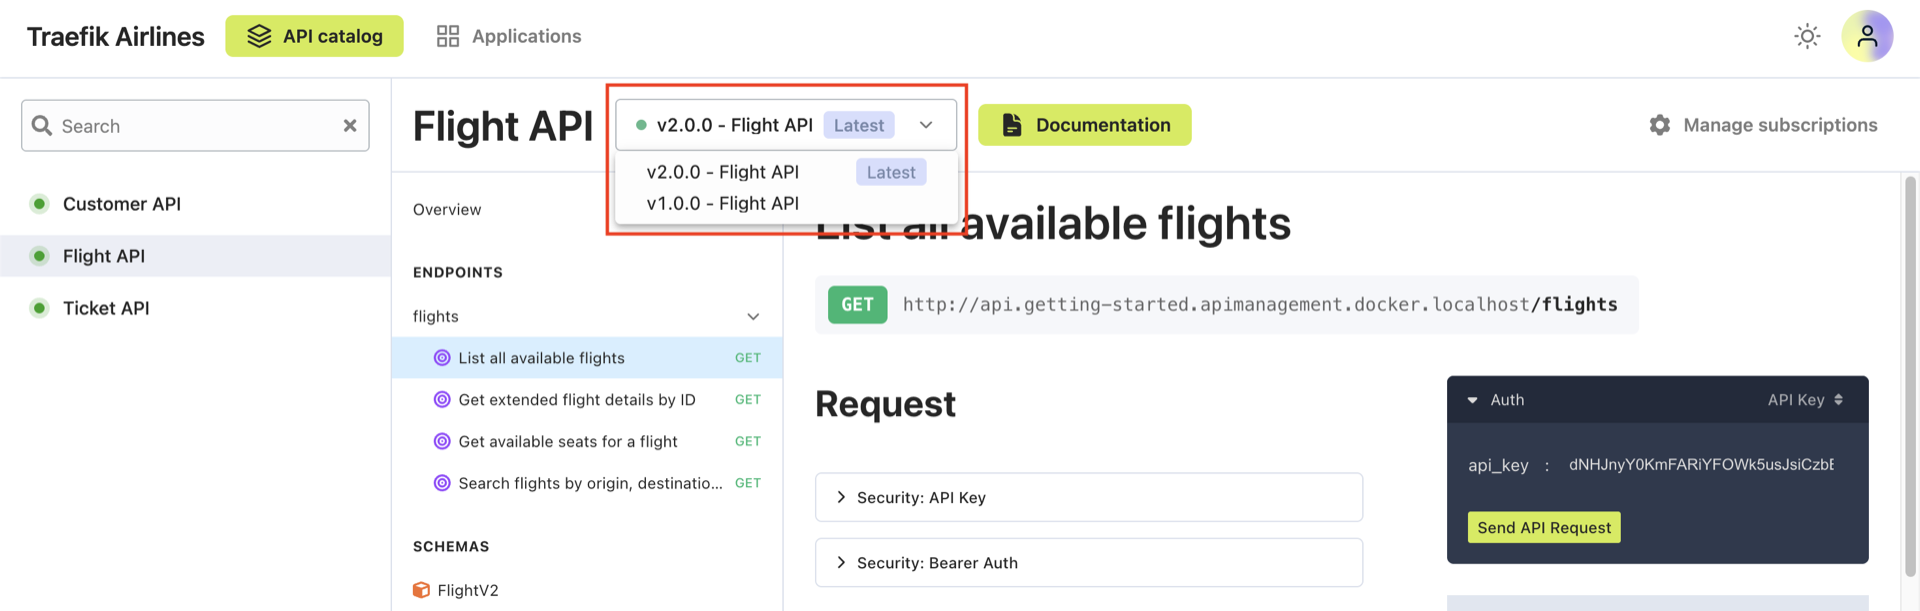Image resolution: width=1920 pixels, height=611 pixels.
Task: Open the user profile avatar menu
Action: point(1867,37)
